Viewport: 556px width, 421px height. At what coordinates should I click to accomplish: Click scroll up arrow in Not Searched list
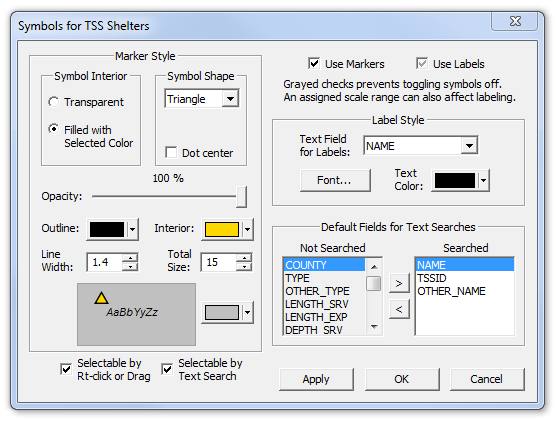374,267
